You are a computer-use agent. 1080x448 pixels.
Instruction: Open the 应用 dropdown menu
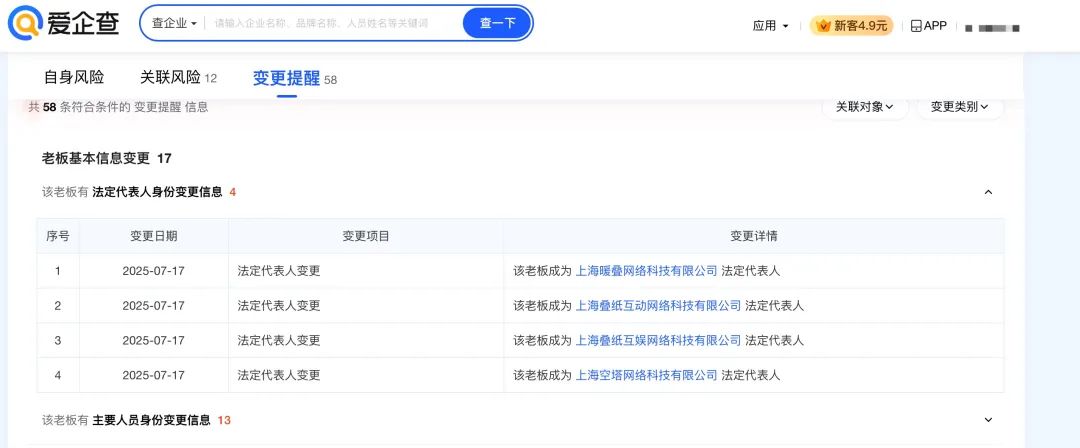771,26
